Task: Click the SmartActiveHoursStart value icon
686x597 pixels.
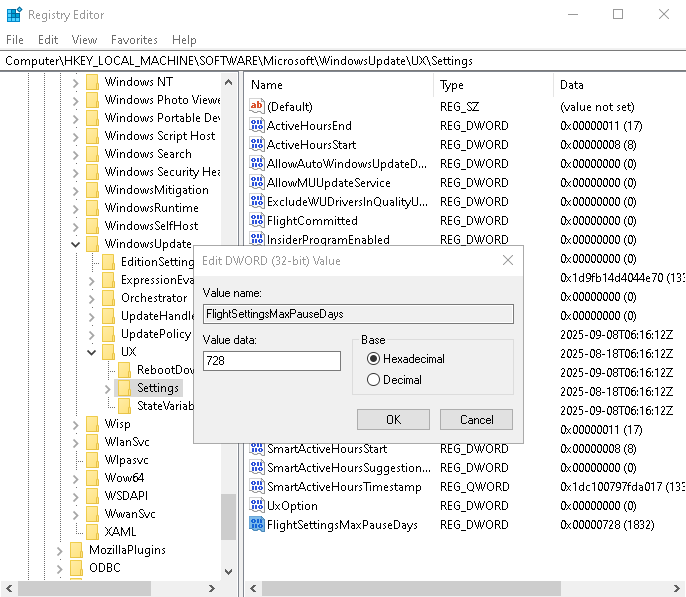Action: pos(256,449)
